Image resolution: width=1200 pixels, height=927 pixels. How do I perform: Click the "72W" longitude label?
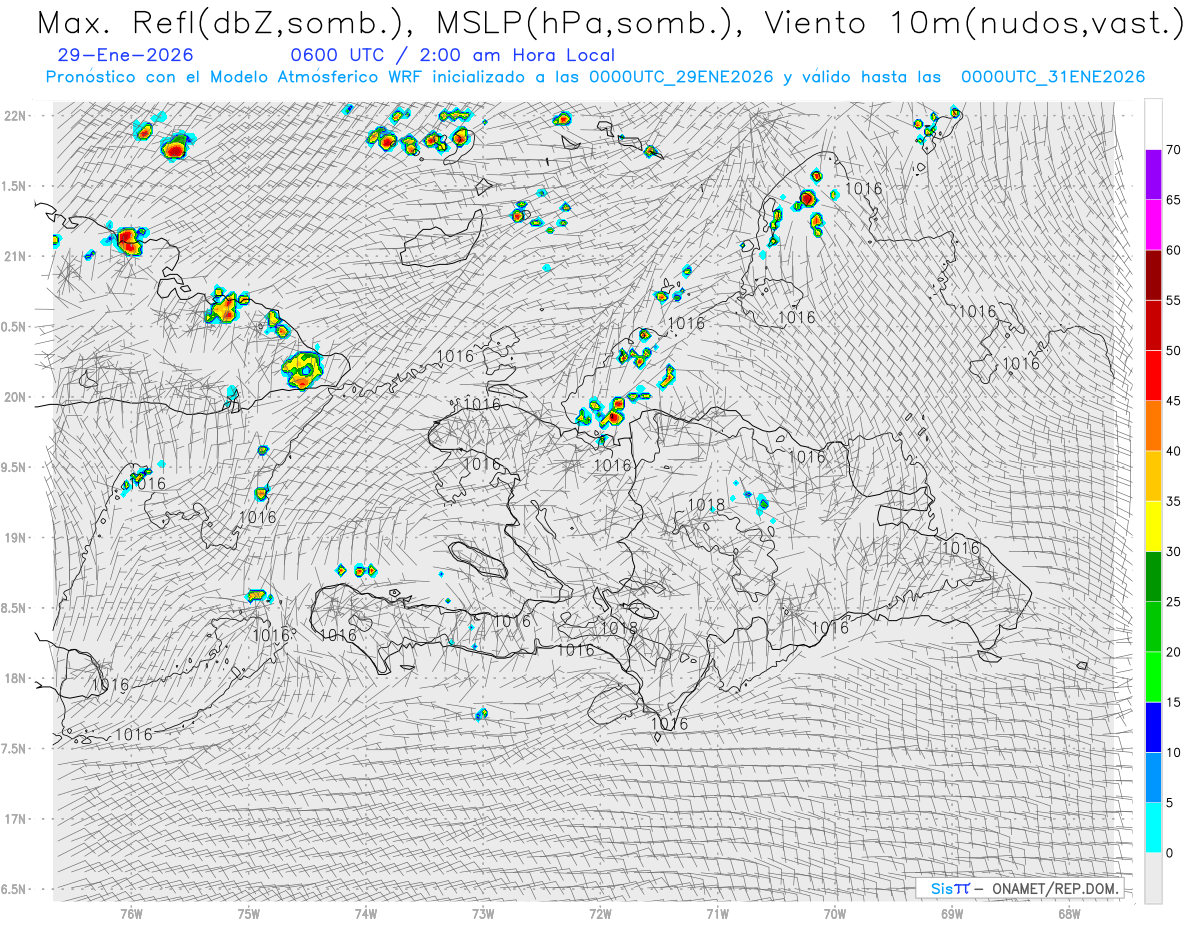[600, 914]
